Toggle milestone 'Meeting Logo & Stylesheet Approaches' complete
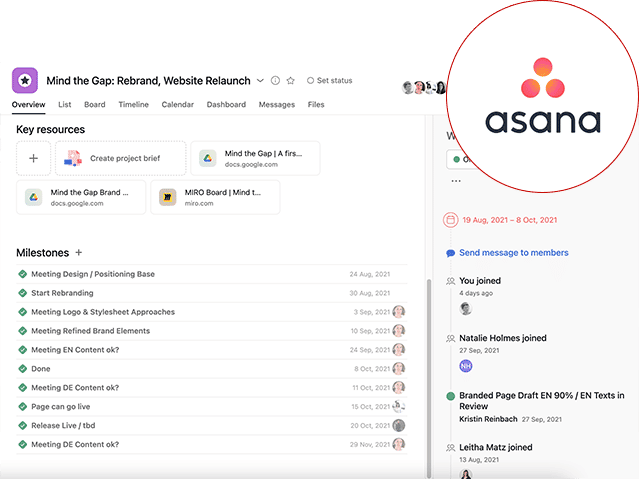639x479 pixels. [x=22, y=312]
